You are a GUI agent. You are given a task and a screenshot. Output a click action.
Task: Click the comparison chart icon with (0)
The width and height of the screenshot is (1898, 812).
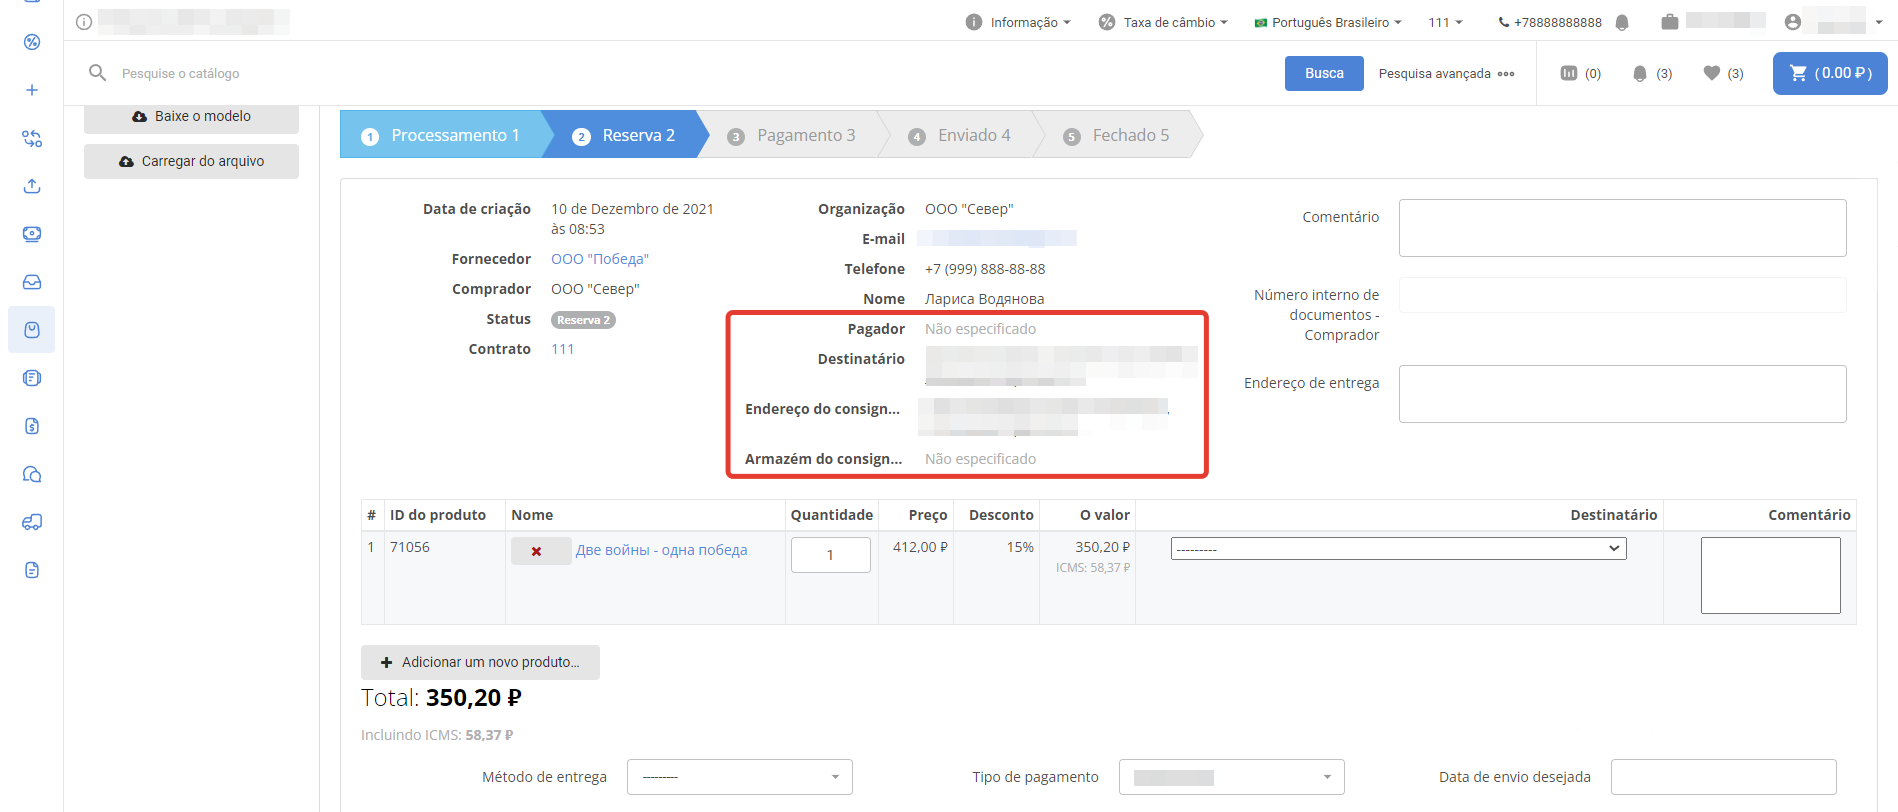(1569, 73)
